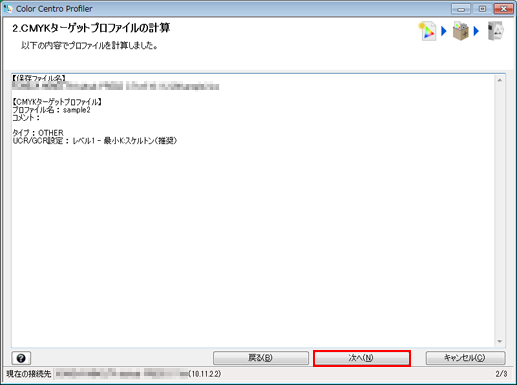This screenshot has height=385, width=517.
Task: Click the プロファイル名：sample2 text line
Action: click(51, 110)
